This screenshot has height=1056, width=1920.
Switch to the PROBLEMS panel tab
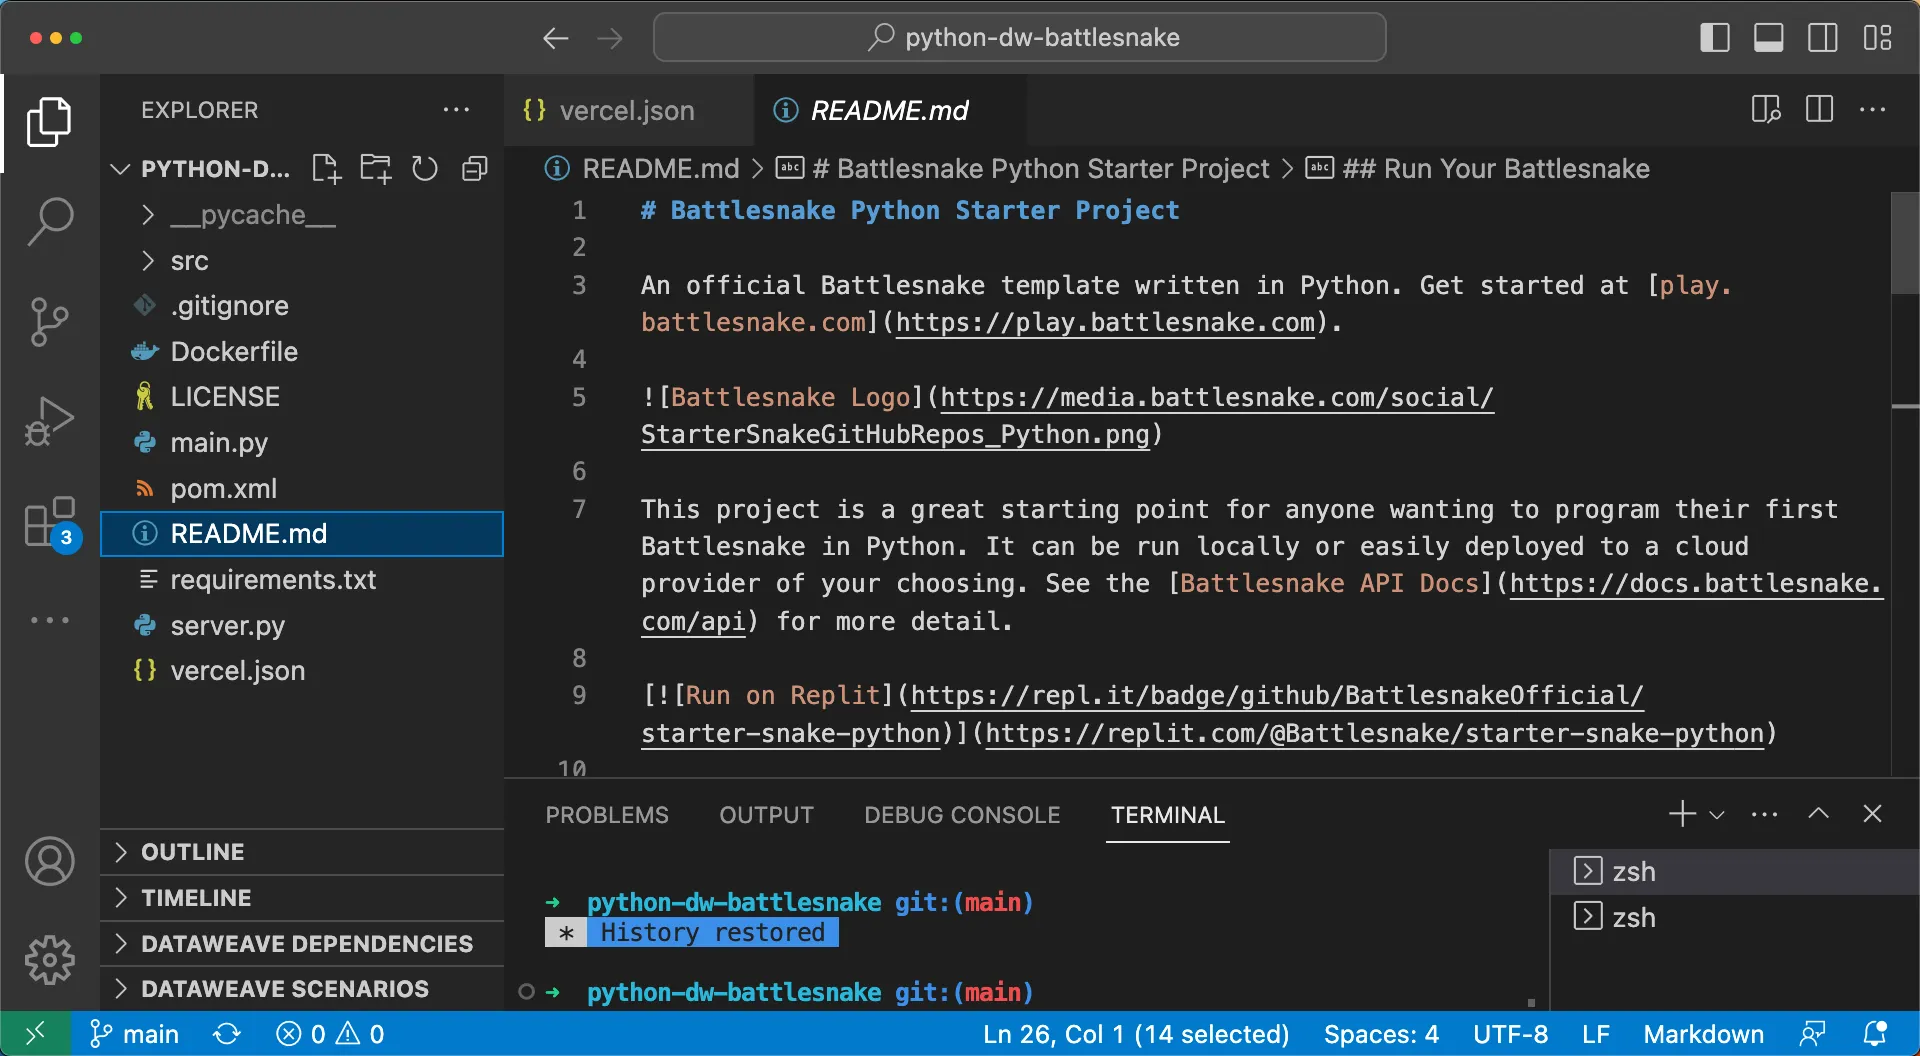[607, 815]
